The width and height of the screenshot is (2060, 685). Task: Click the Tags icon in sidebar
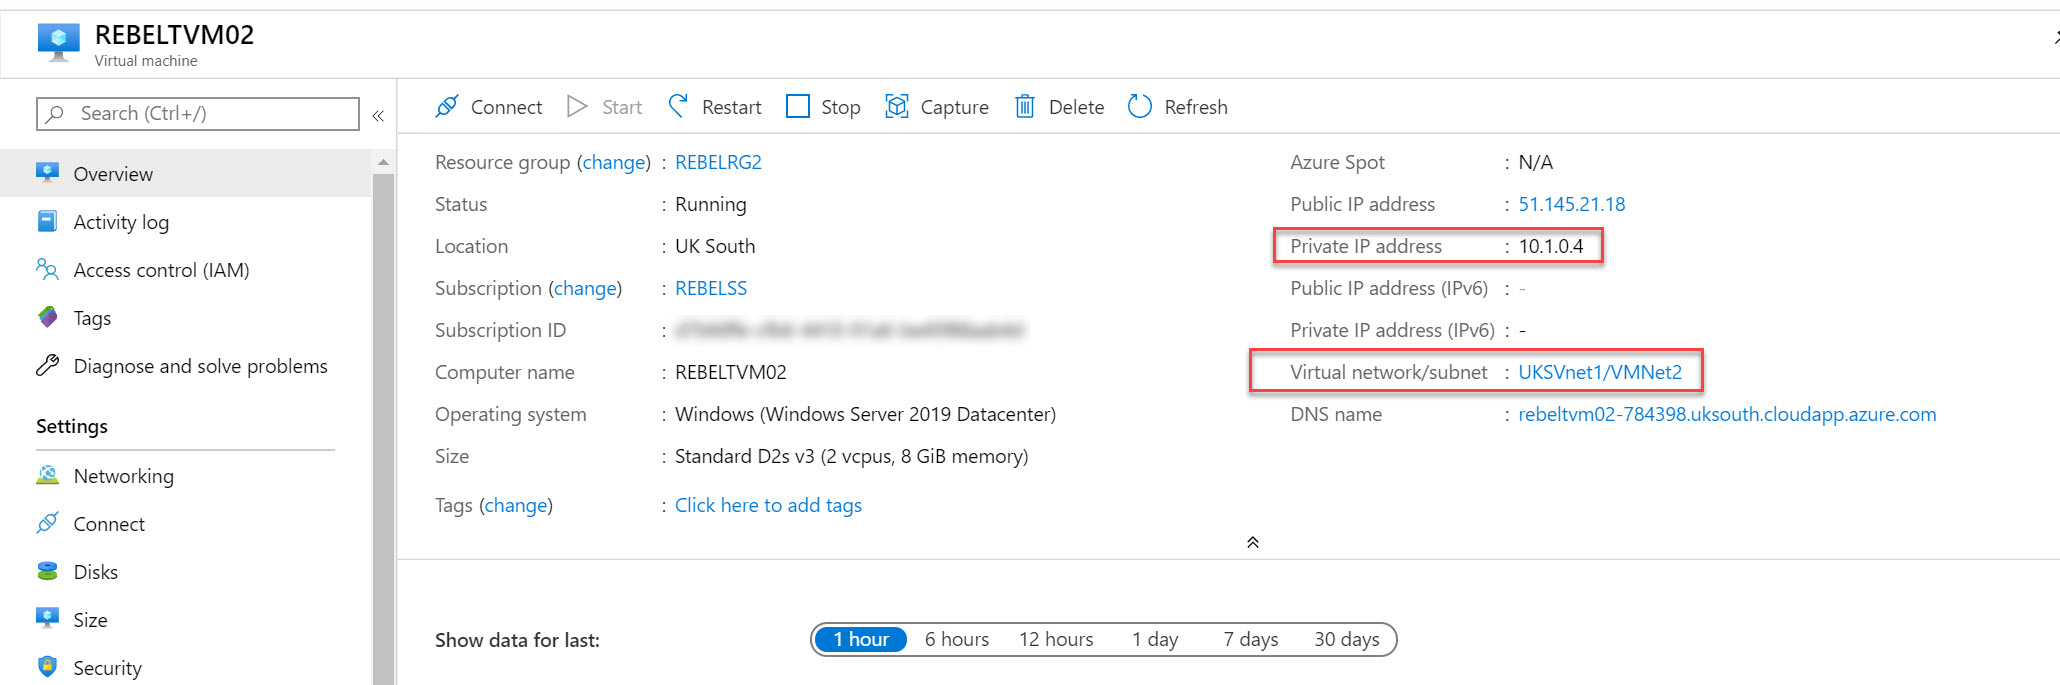47,317
